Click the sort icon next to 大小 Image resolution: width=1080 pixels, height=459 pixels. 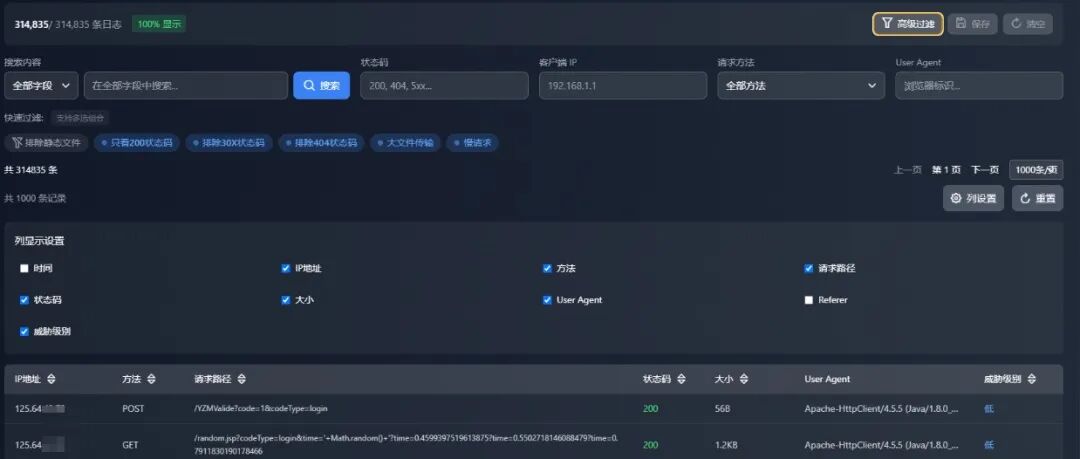coord(744,379)
